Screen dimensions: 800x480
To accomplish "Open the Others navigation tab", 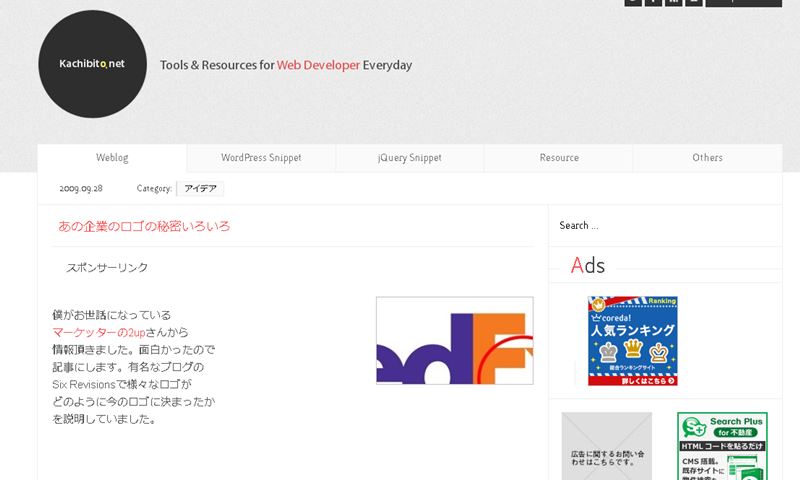I will pyautogui.click(x=707, y=158).
